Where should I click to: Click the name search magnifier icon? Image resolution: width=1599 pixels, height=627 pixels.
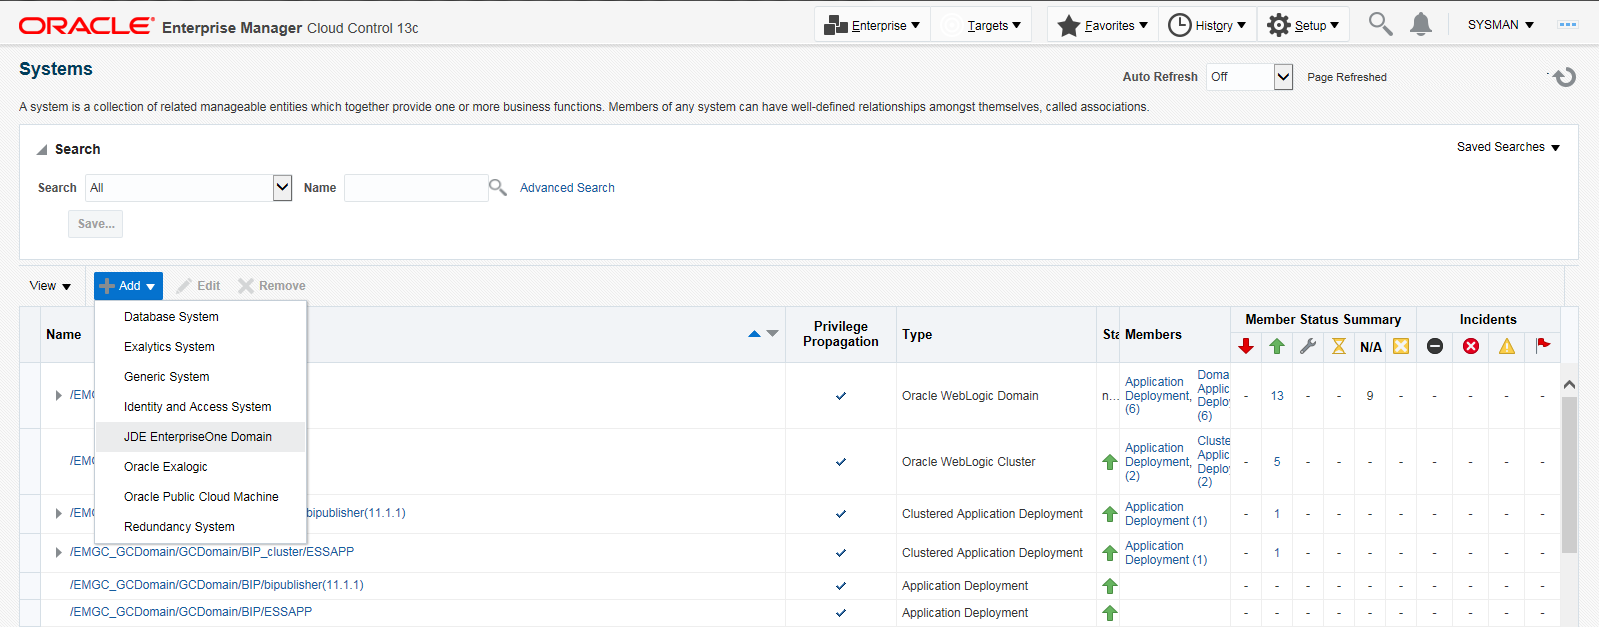click(497, 187)
